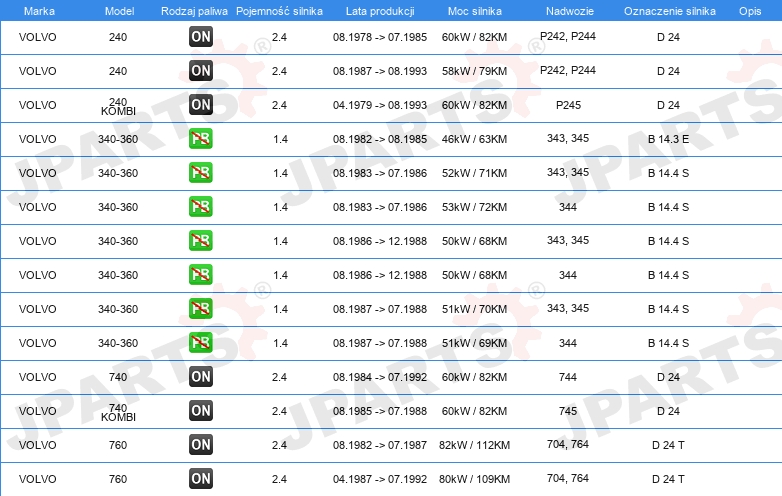Image resolution: width=782 pixels, height=496 pixels.
Task: Click the ON diesel icon in the 240 KOMBI row
Action: [201, 105]
